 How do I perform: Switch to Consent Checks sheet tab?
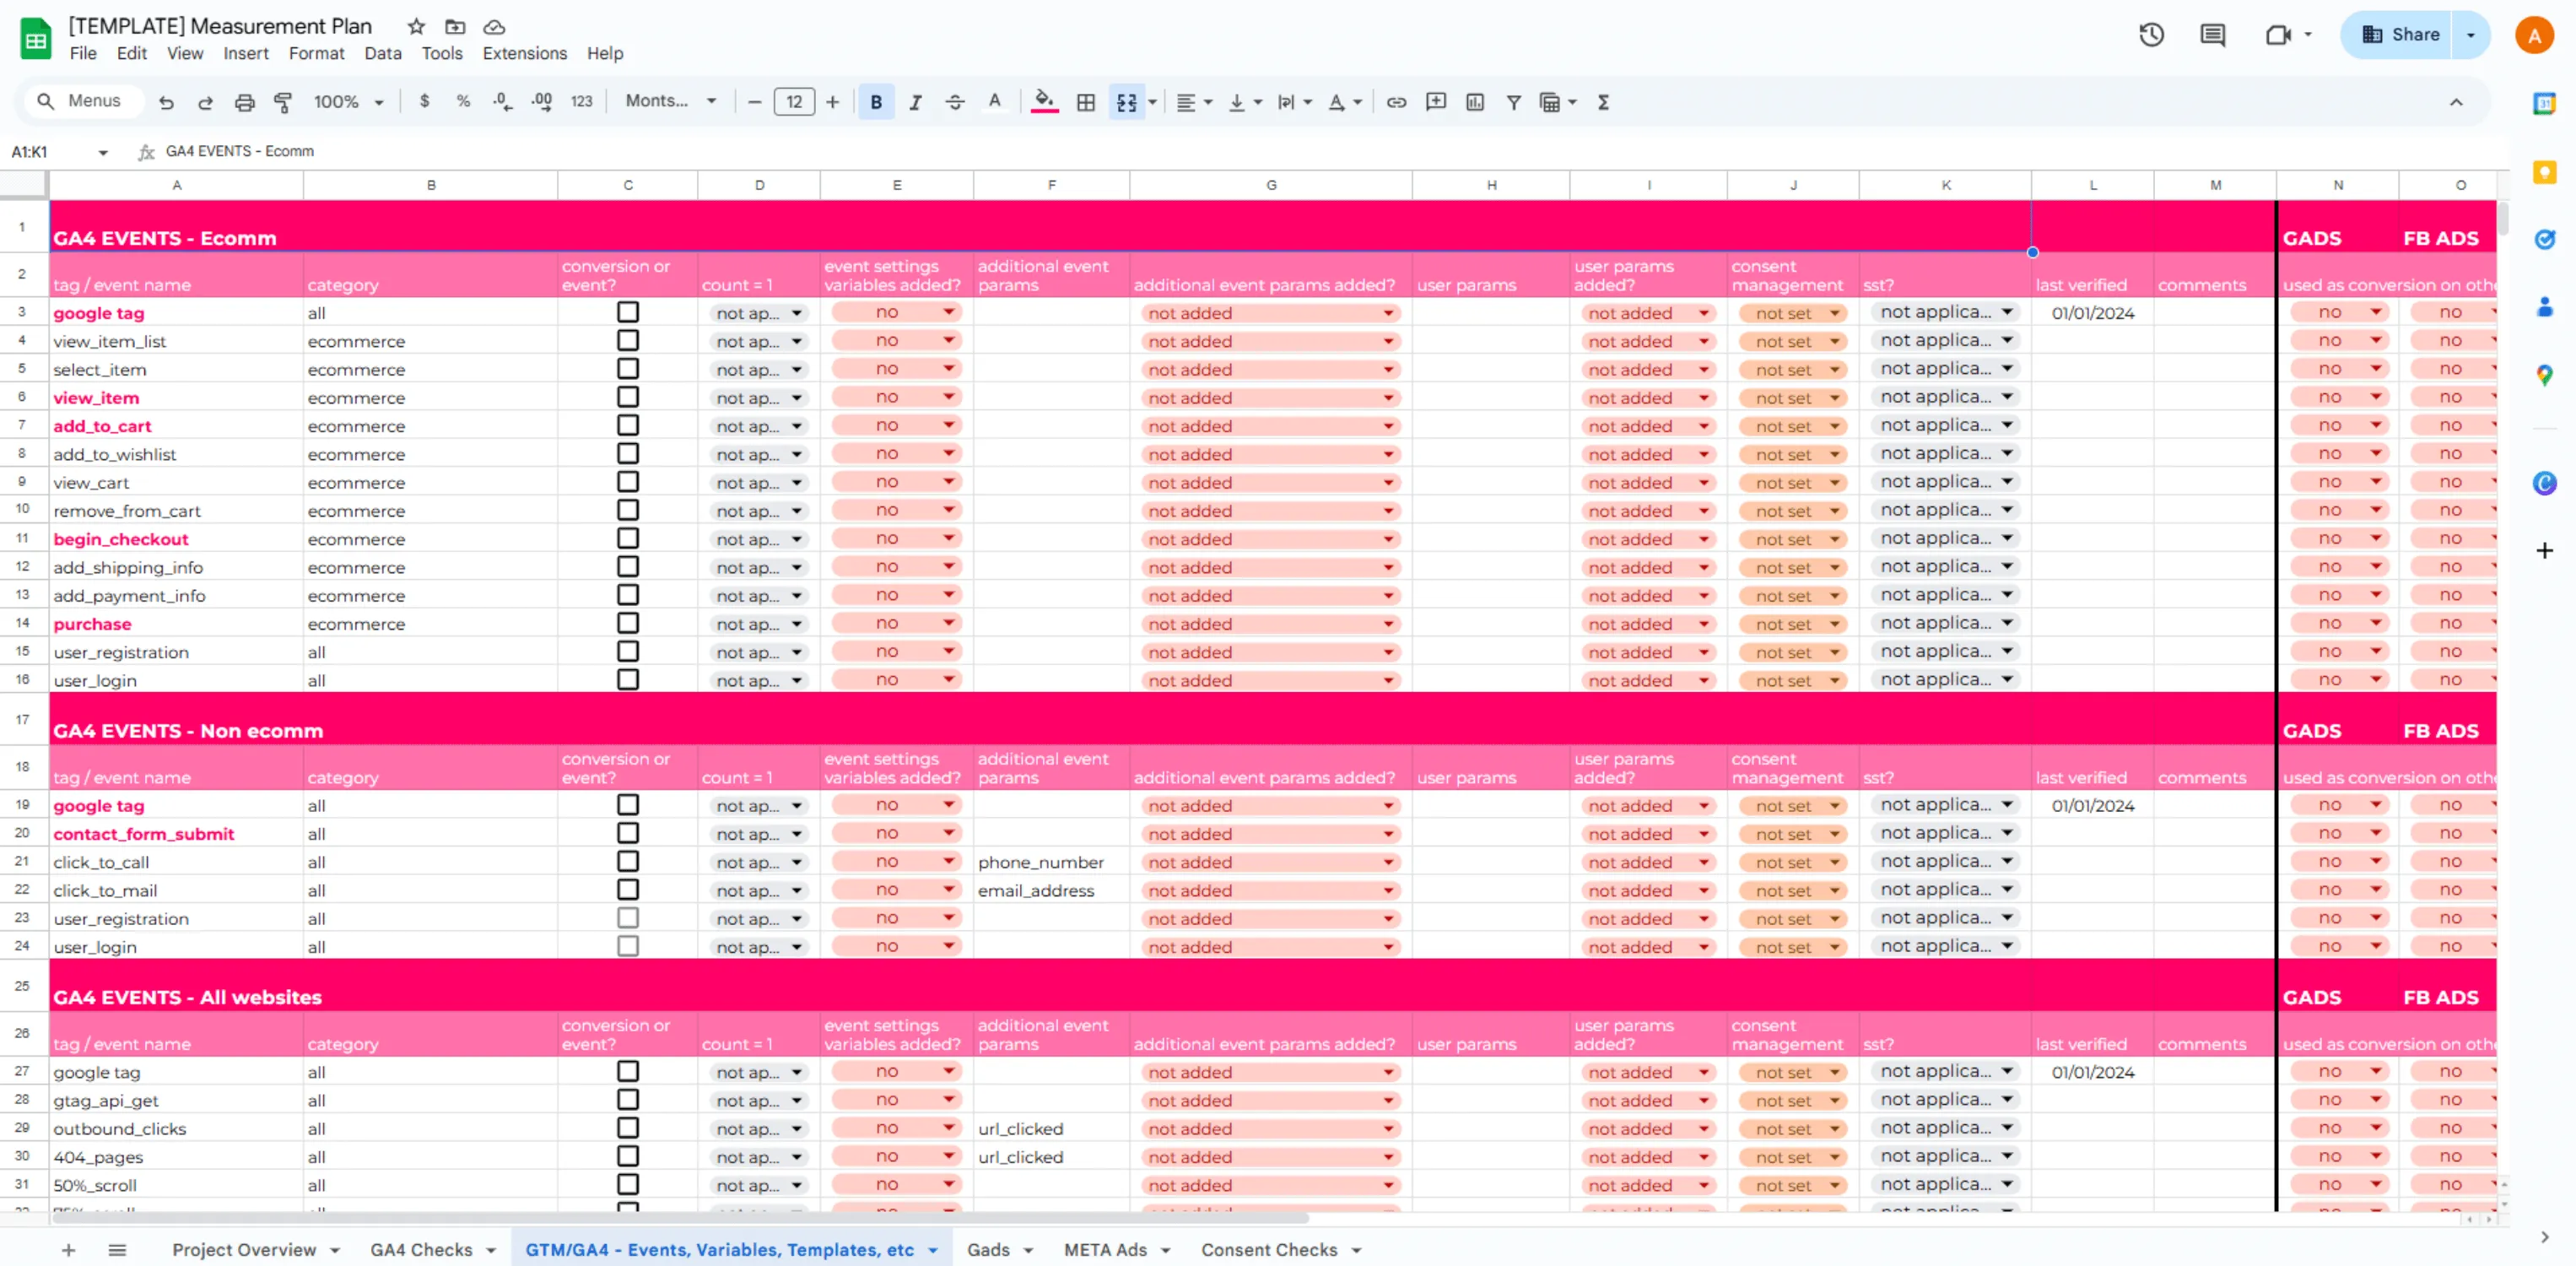point(1281,1250)
